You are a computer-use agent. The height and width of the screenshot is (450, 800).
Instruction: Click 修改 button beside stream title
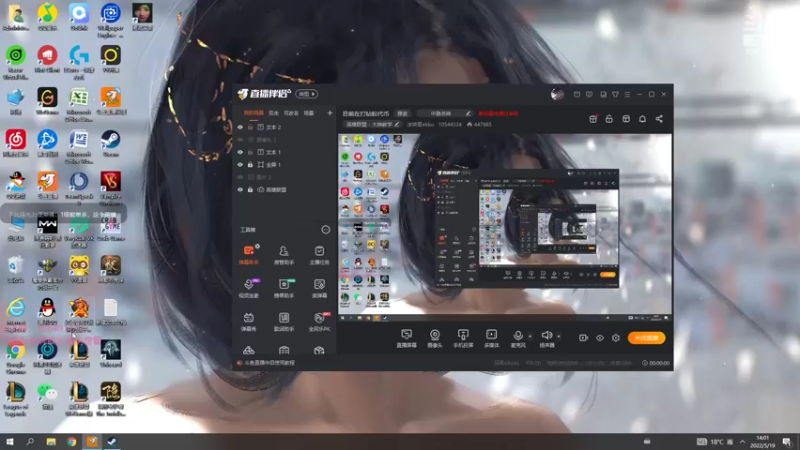click(403, 114)
